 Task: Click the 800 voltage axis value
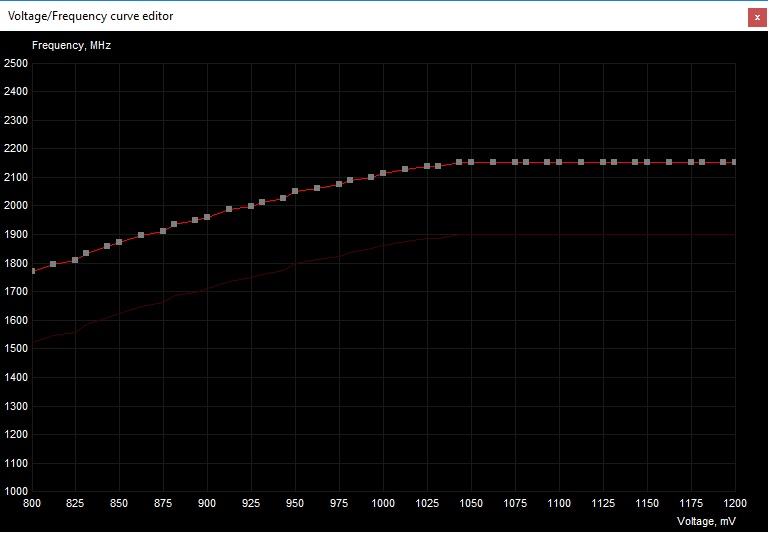pos(32,503)
